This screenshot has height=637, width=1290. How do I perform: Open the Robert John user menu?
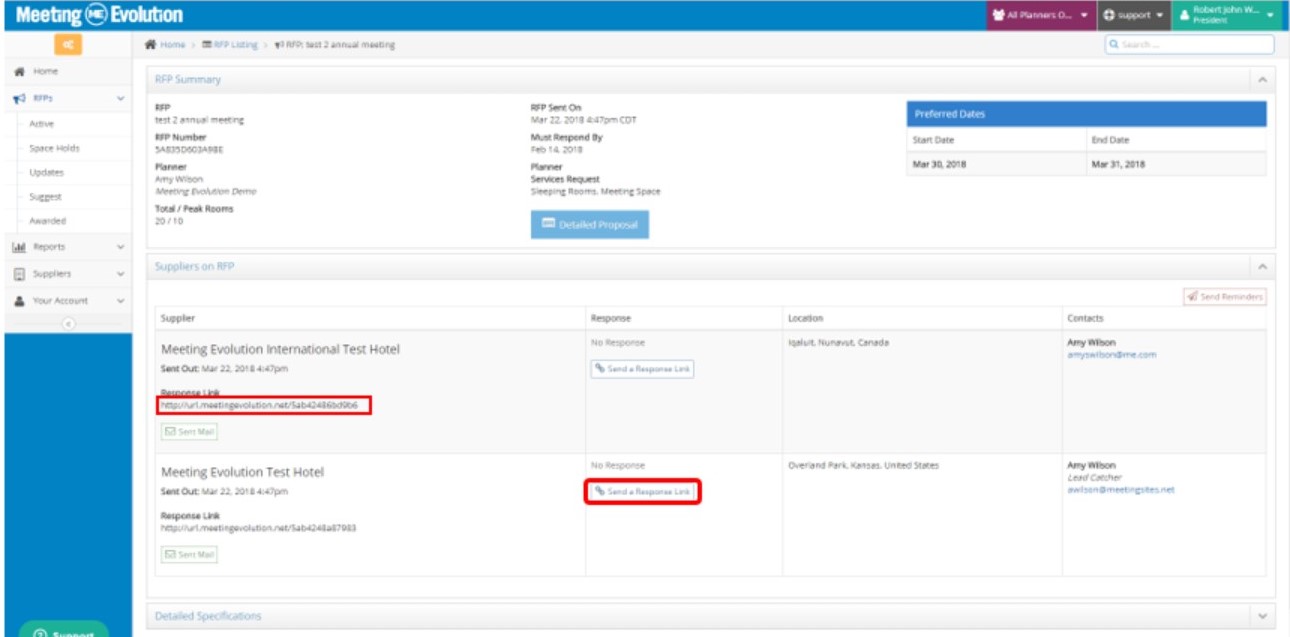1227,16
